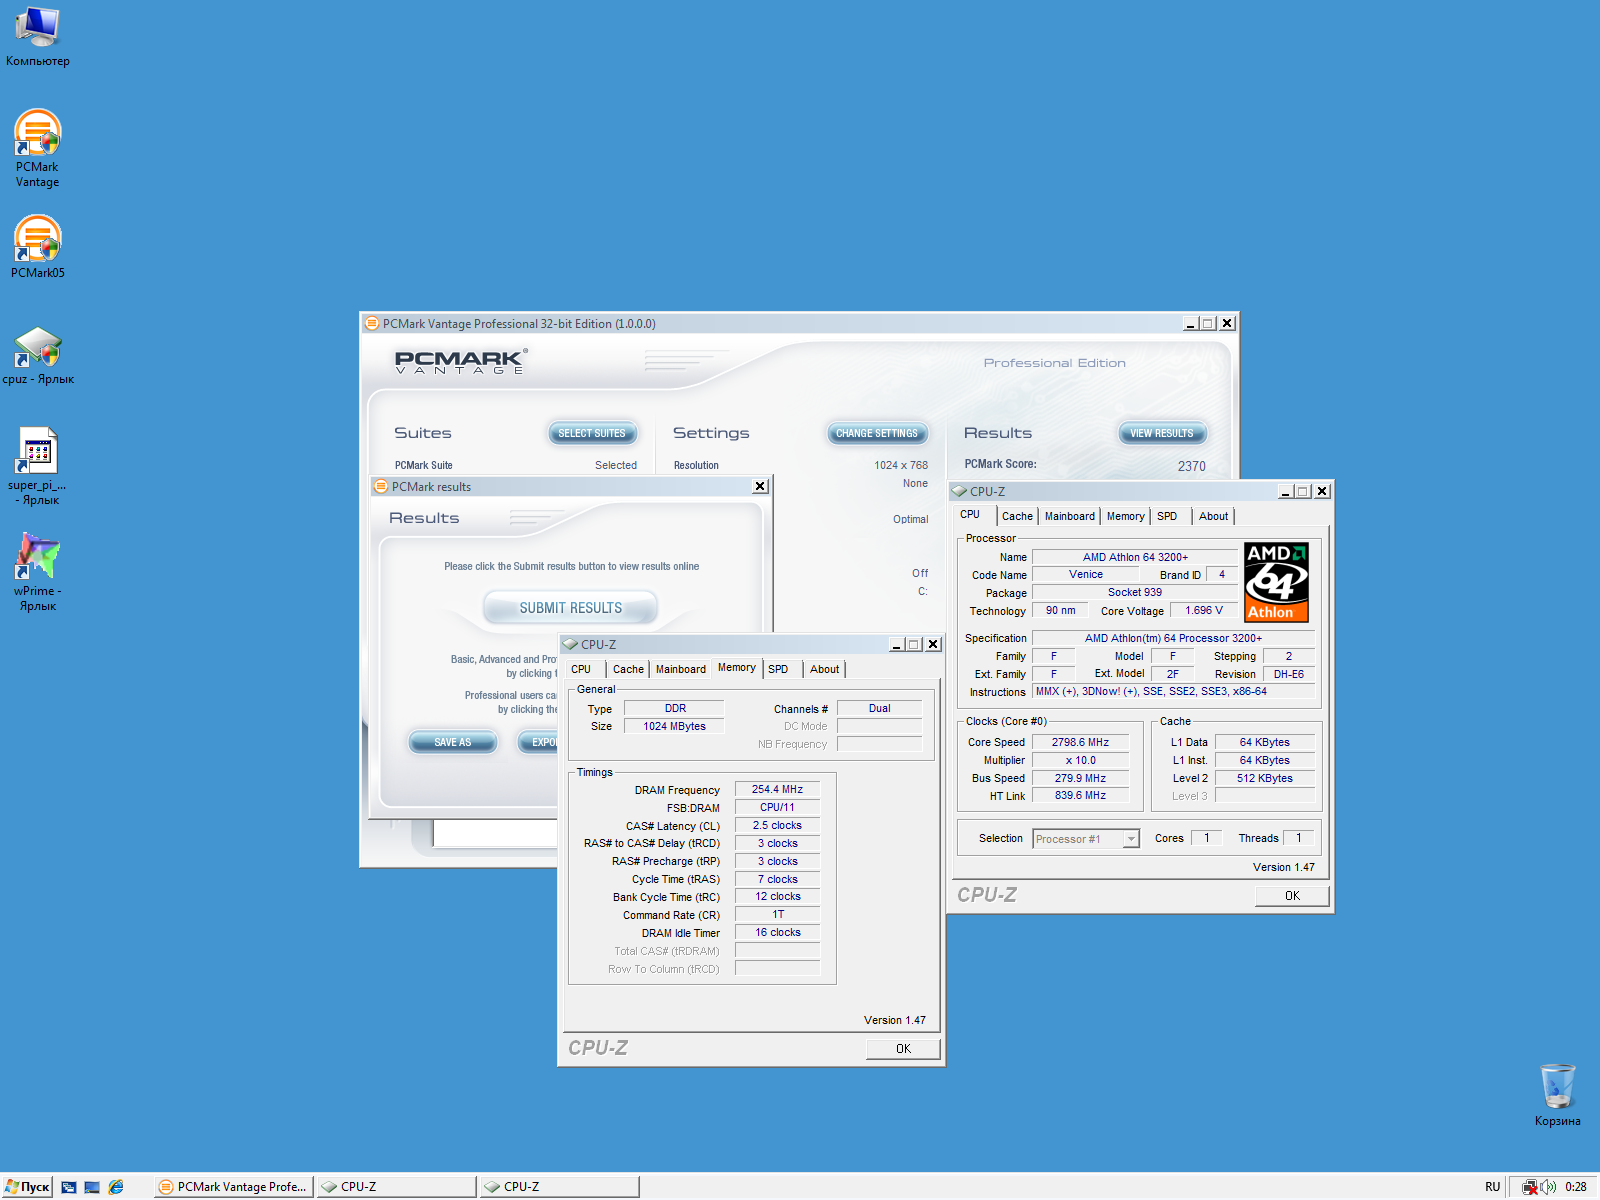Open Cache tab in right CPU-Z window
The width and height of the screenshot is (1600, 1200).
click(x=1017, y=516)
